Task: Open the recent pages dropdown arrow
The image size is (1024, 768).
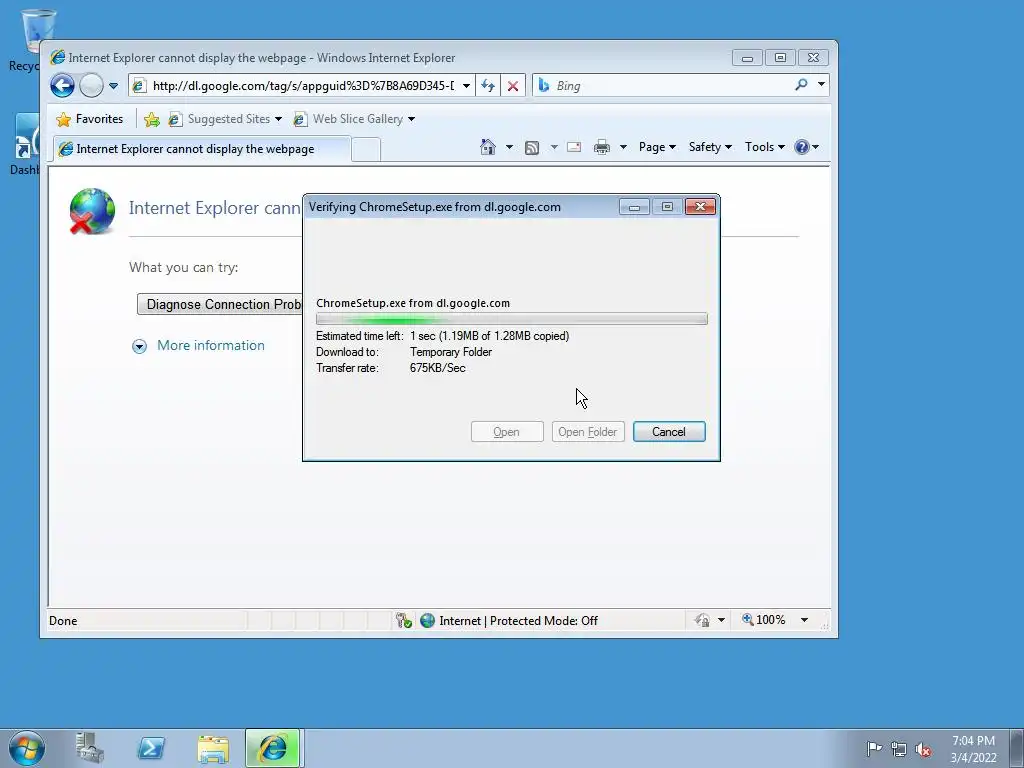Action: [114, 86]
